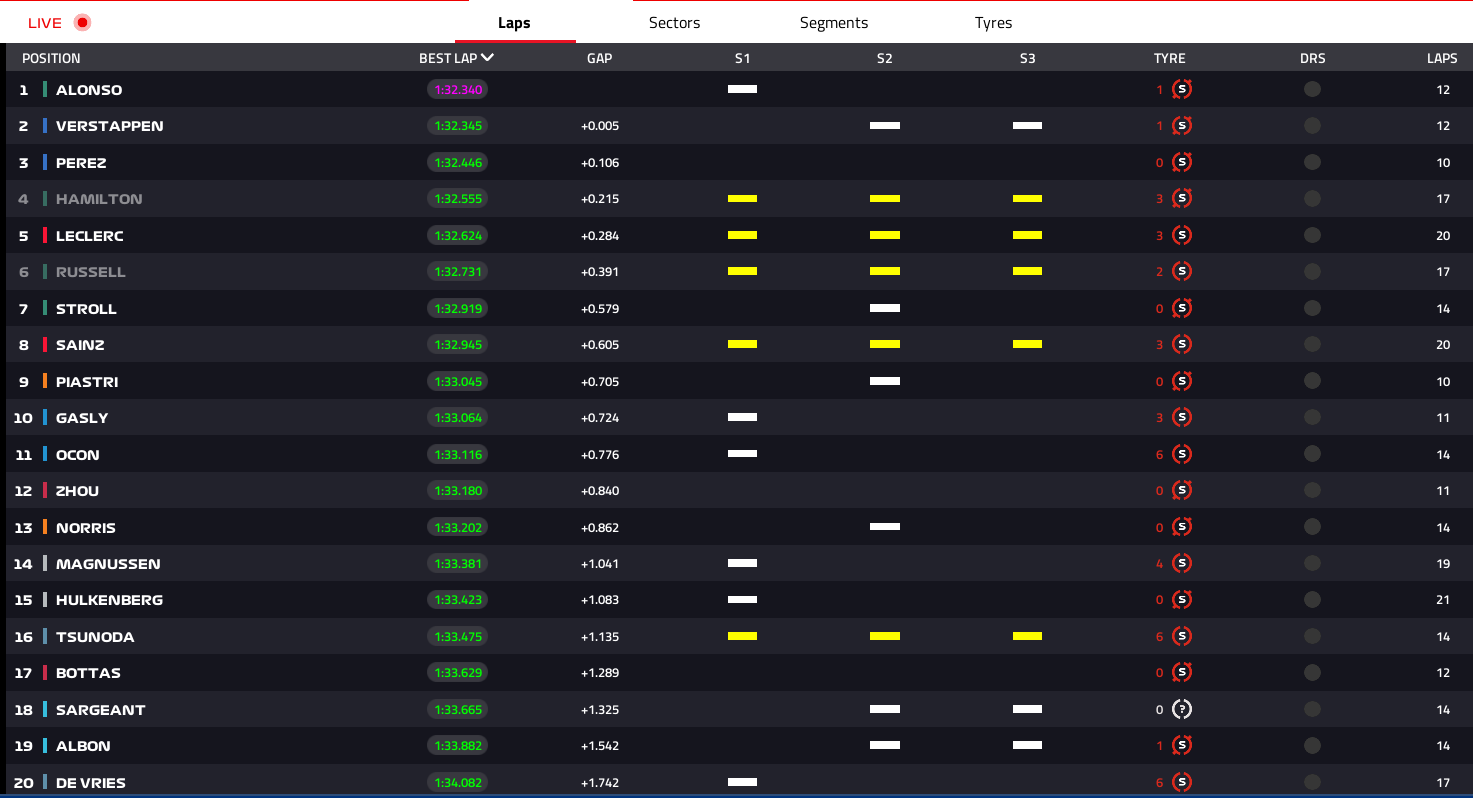This screenshot has height=798, width=1473.
Task: Click De Vries's DRS indicator dot
Action: click(x=1312, y=783)
